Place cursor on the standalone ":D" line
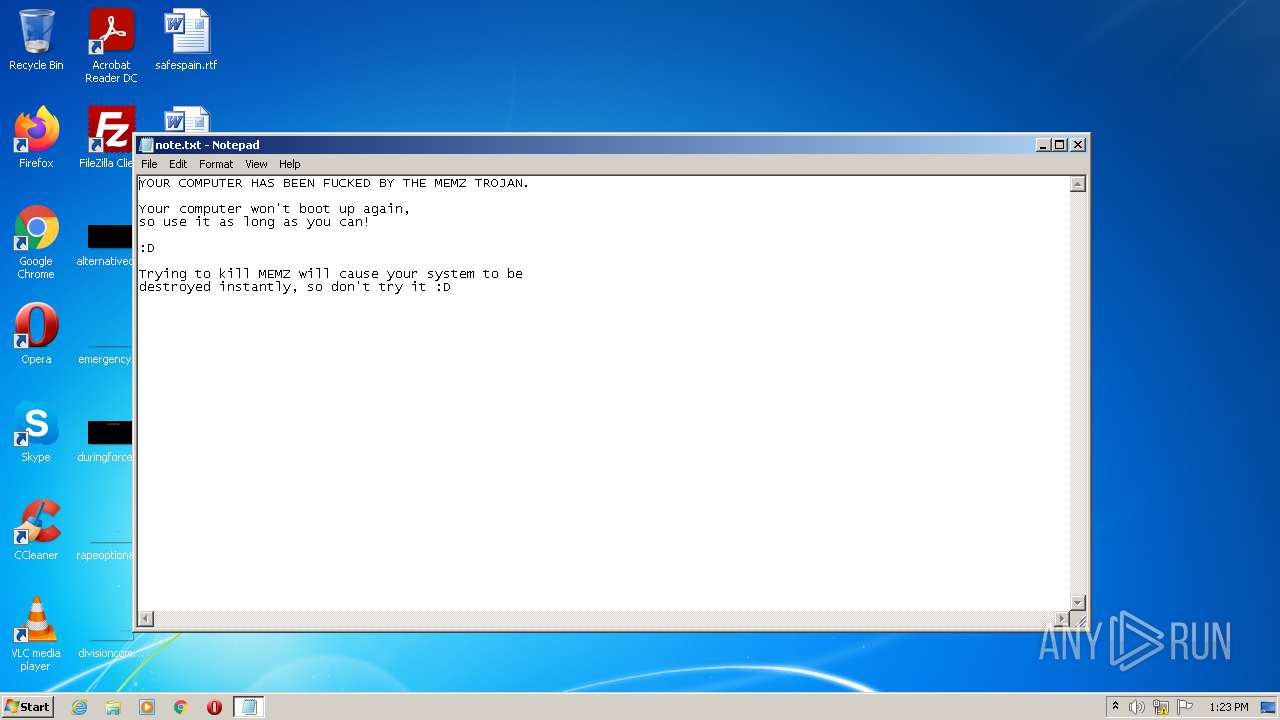 tap(147, 248)
